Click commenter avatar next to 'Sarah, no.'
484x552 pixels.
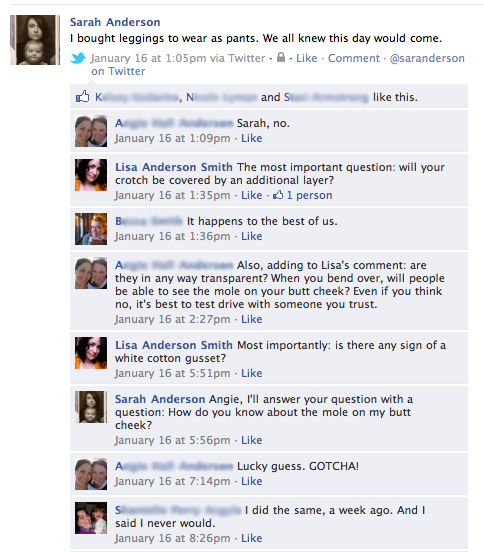tap(91, 131)
